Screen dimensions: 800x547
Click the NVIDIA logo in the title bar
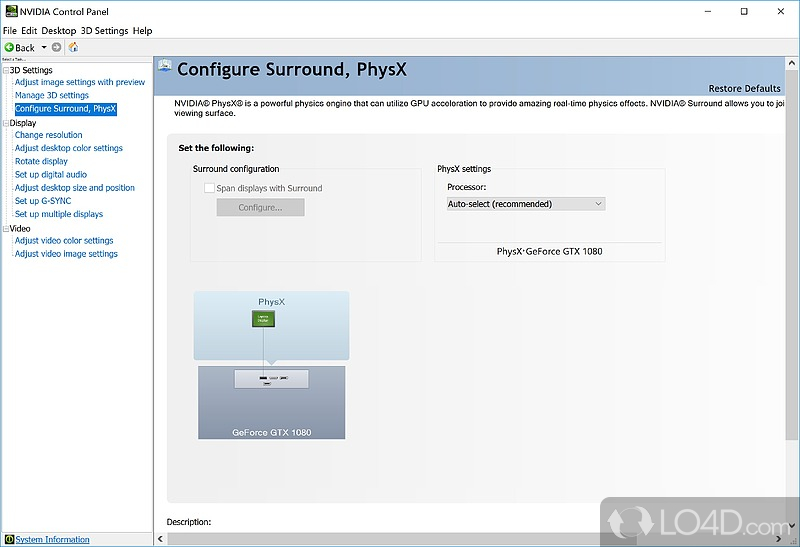point(9,12)
